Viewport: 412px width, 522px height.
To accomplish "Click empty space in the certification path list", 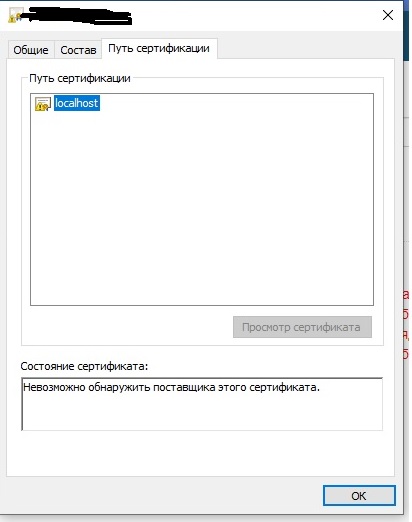I will tap(202, 207).
